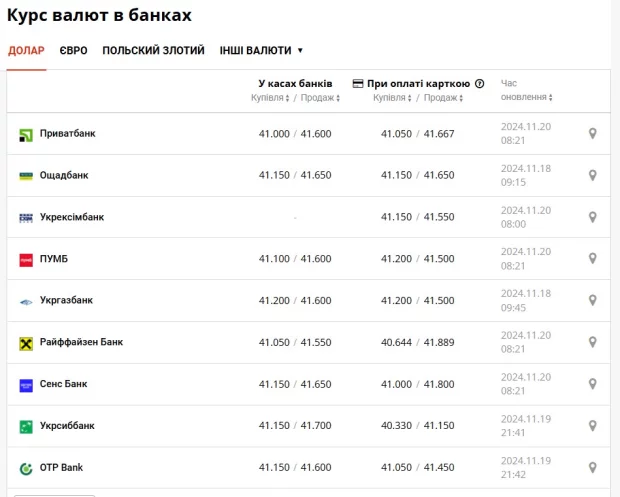Click the Raiffeisen Bank logo icon
Screen dimensions: 620x497
coord(26,343)
